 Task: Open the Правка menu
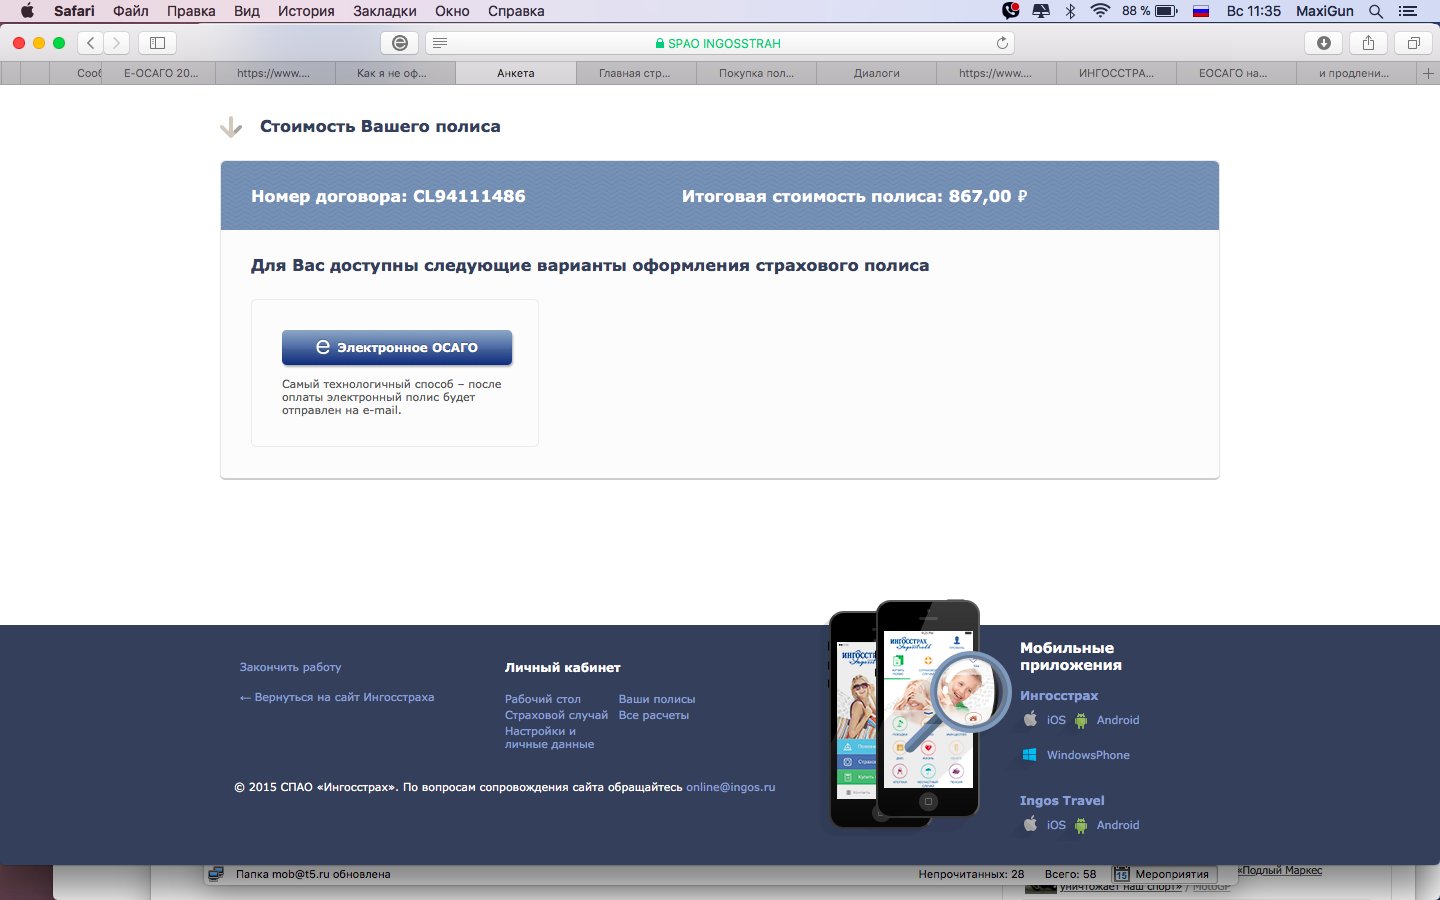pos(191,11)
